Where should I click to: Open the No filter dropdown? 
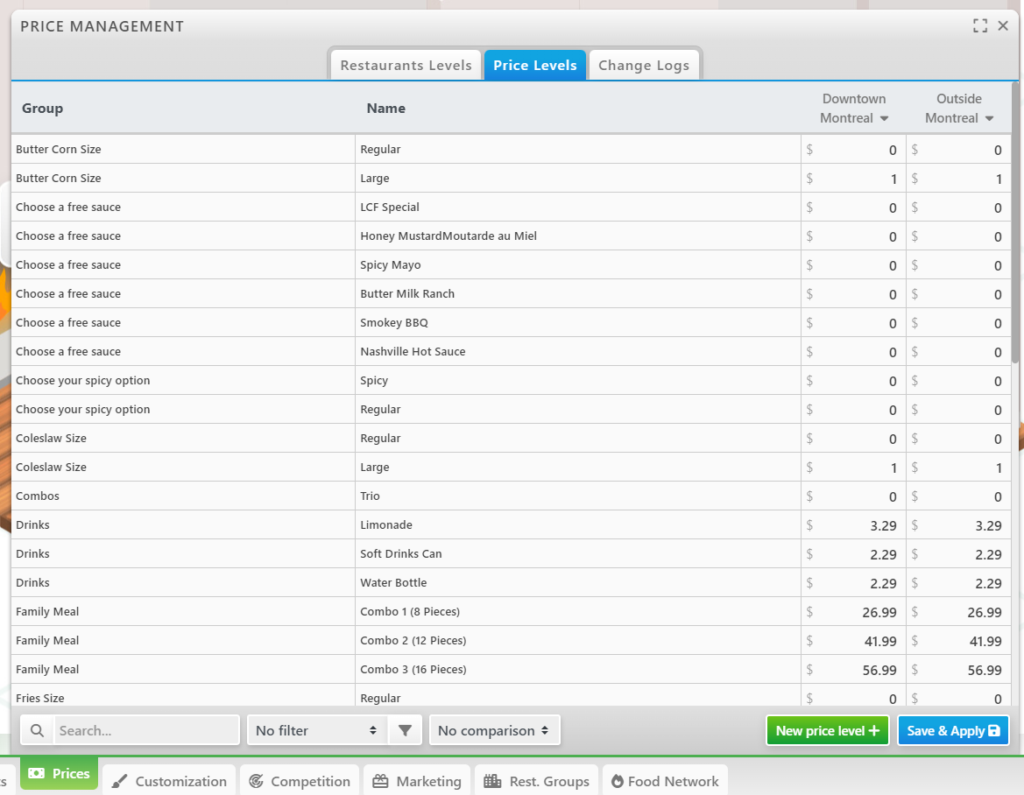[316, 731]
